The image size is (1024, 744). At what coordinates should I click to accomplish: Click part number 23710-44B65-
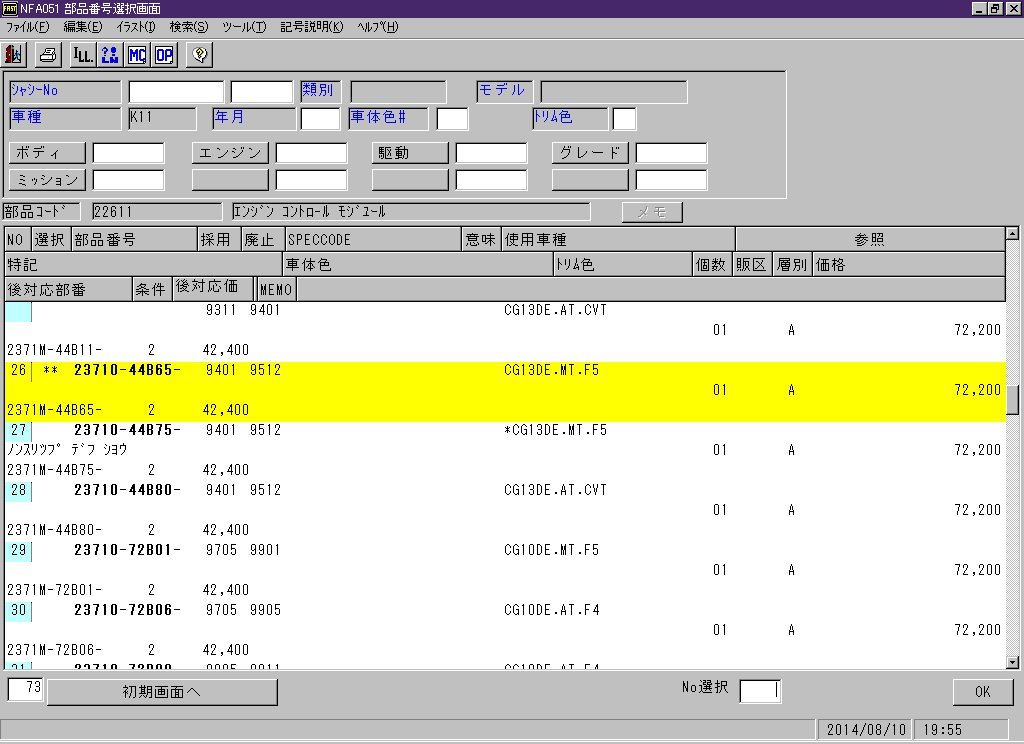point(127,370)
